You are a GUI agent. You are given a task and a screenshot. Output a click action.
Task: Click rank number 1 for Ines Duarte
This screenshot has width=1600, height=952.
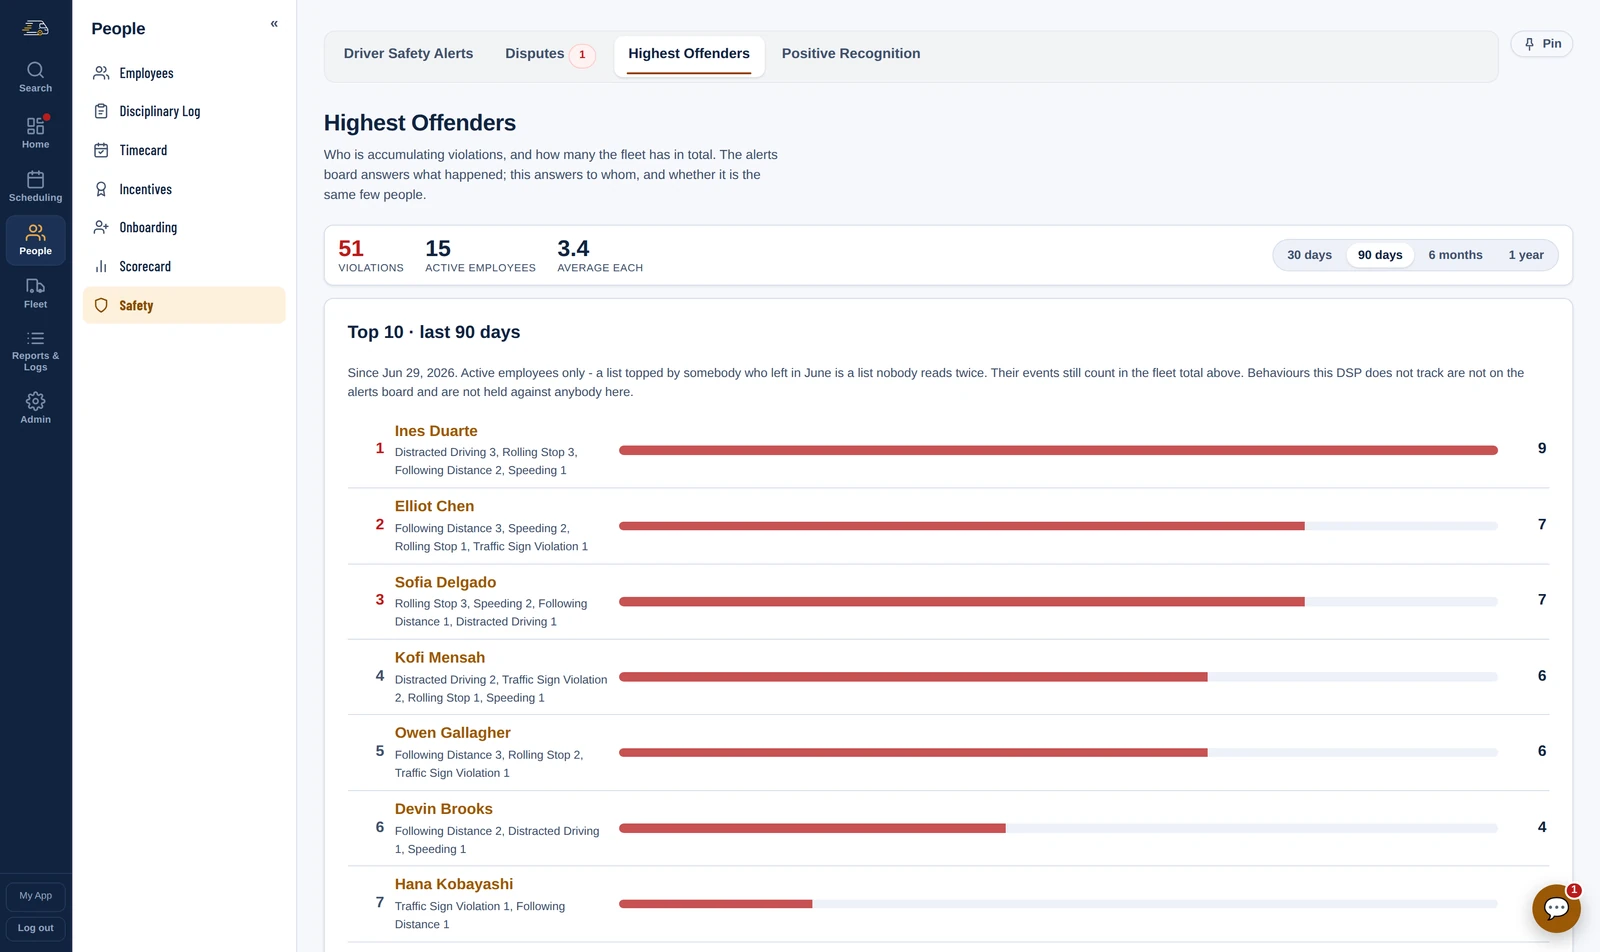[x=379, y=448]
